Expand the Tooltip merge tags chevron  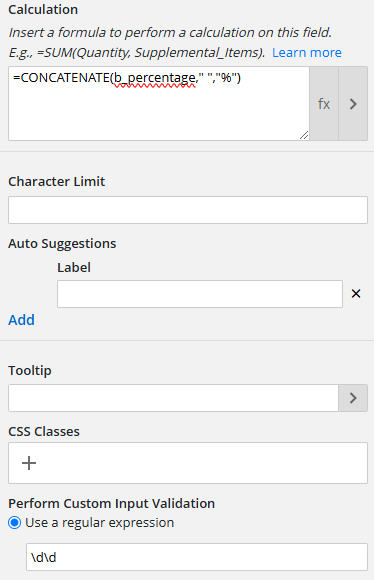(x=353, y=398)
